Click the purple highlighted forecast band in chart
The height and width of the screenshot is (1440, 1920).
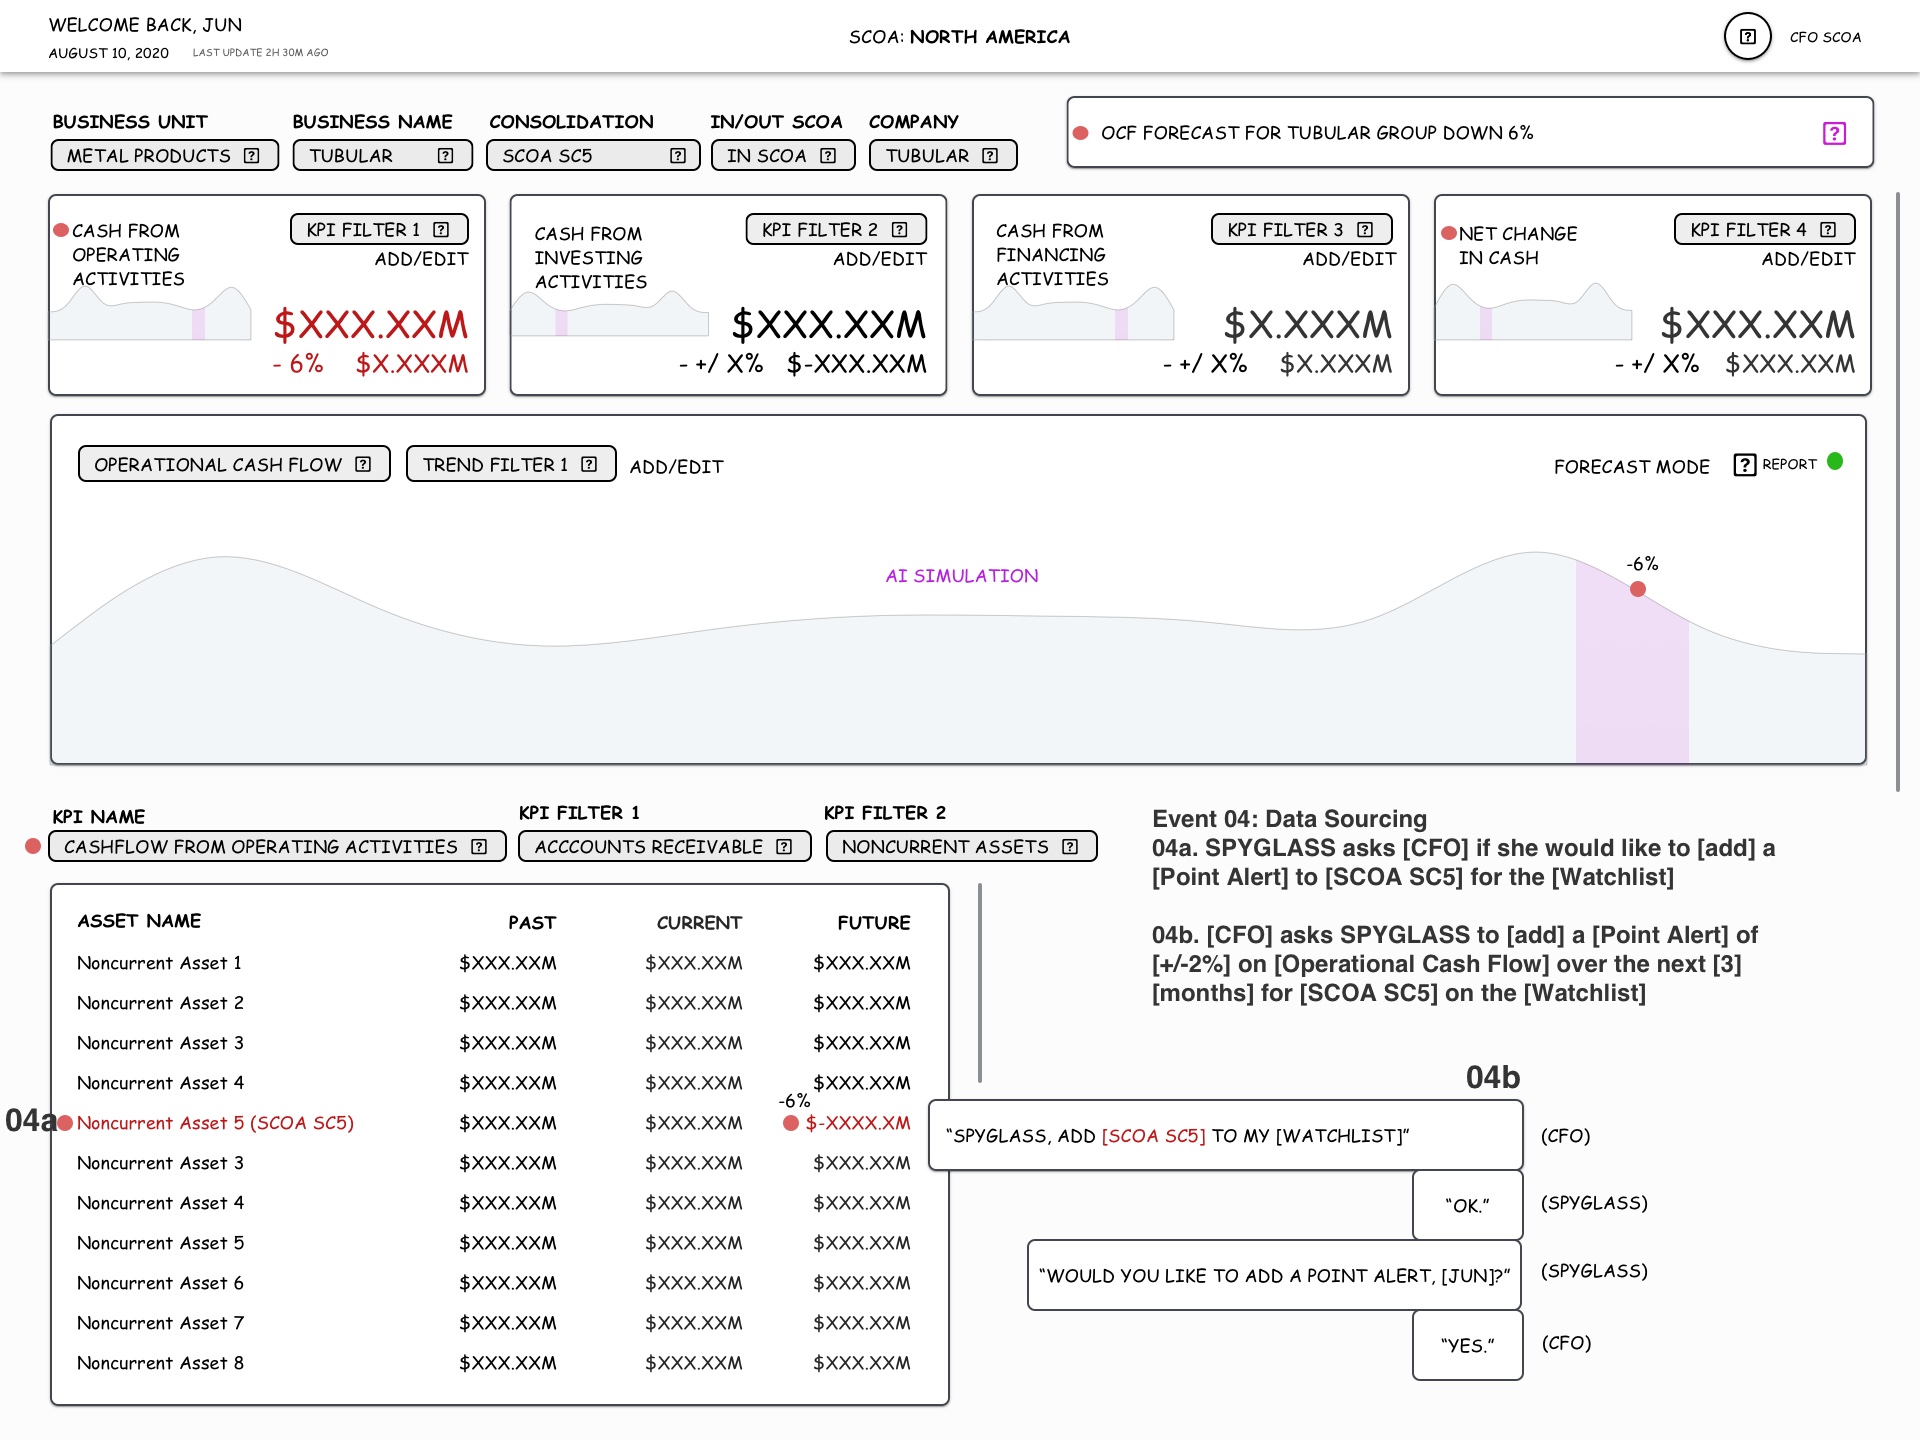(x=1632, y=690)
